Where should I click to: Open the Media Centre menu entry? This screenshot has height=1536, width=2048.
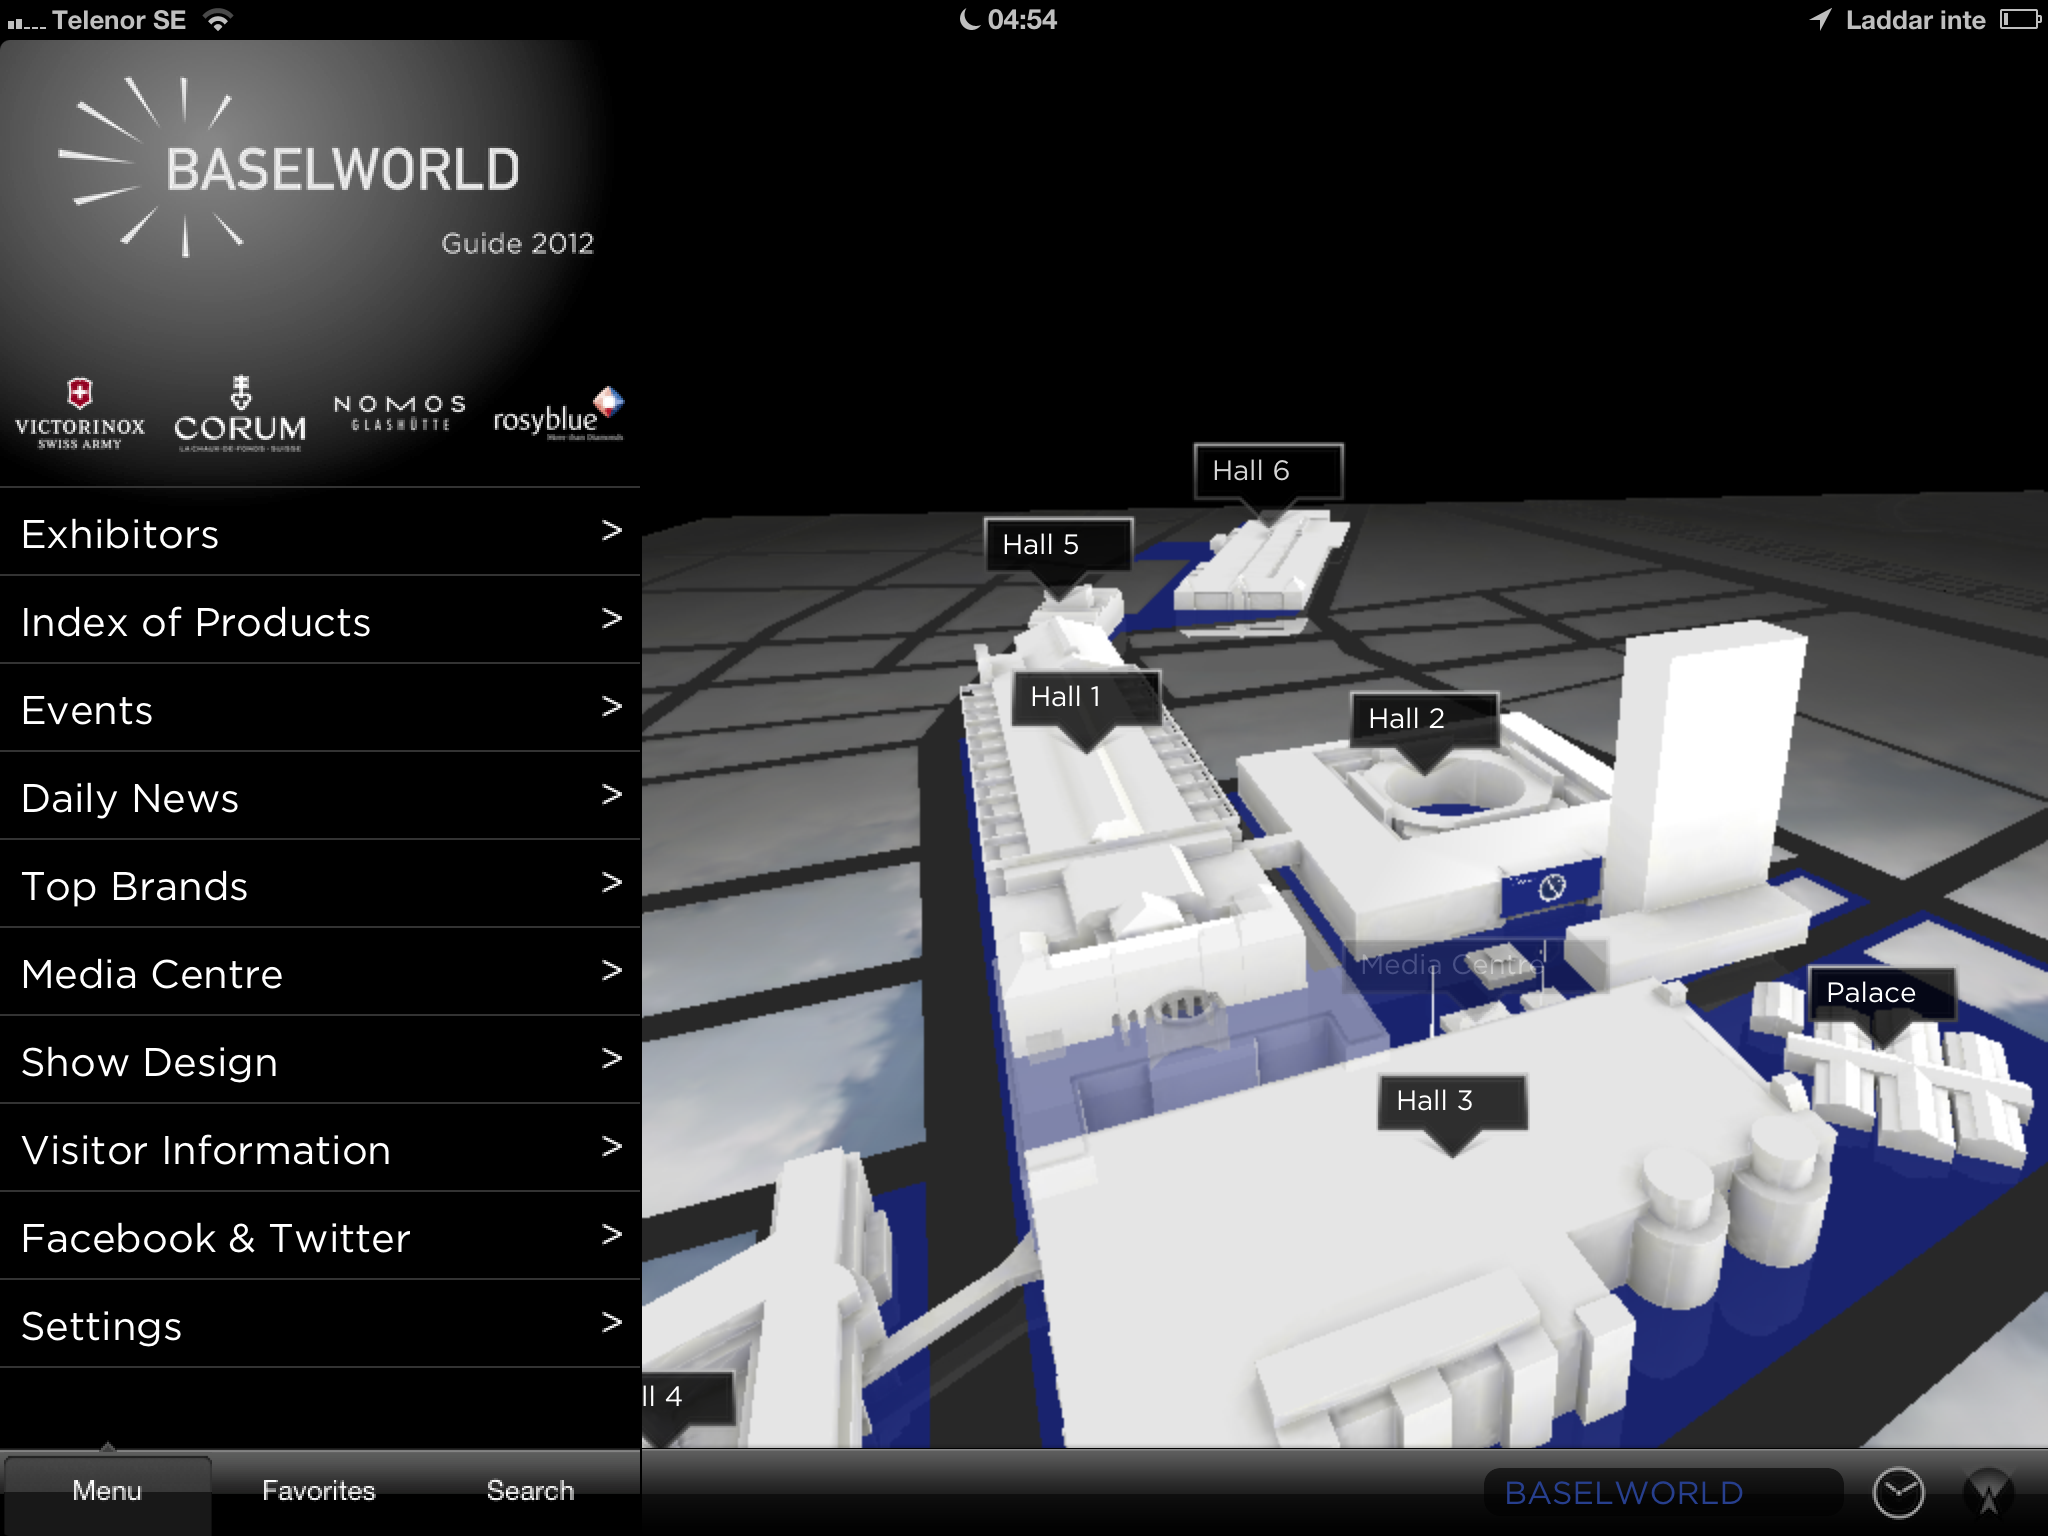[320, 972]
